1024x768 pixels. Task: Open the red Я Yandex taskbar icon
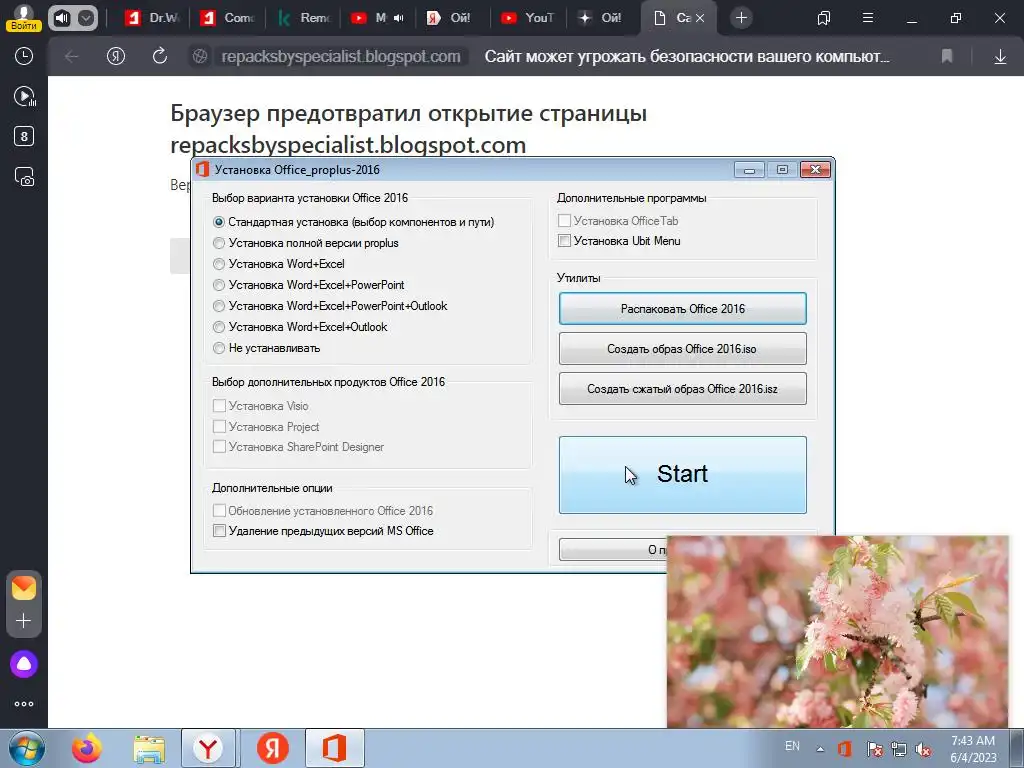[x=272, y=748]
